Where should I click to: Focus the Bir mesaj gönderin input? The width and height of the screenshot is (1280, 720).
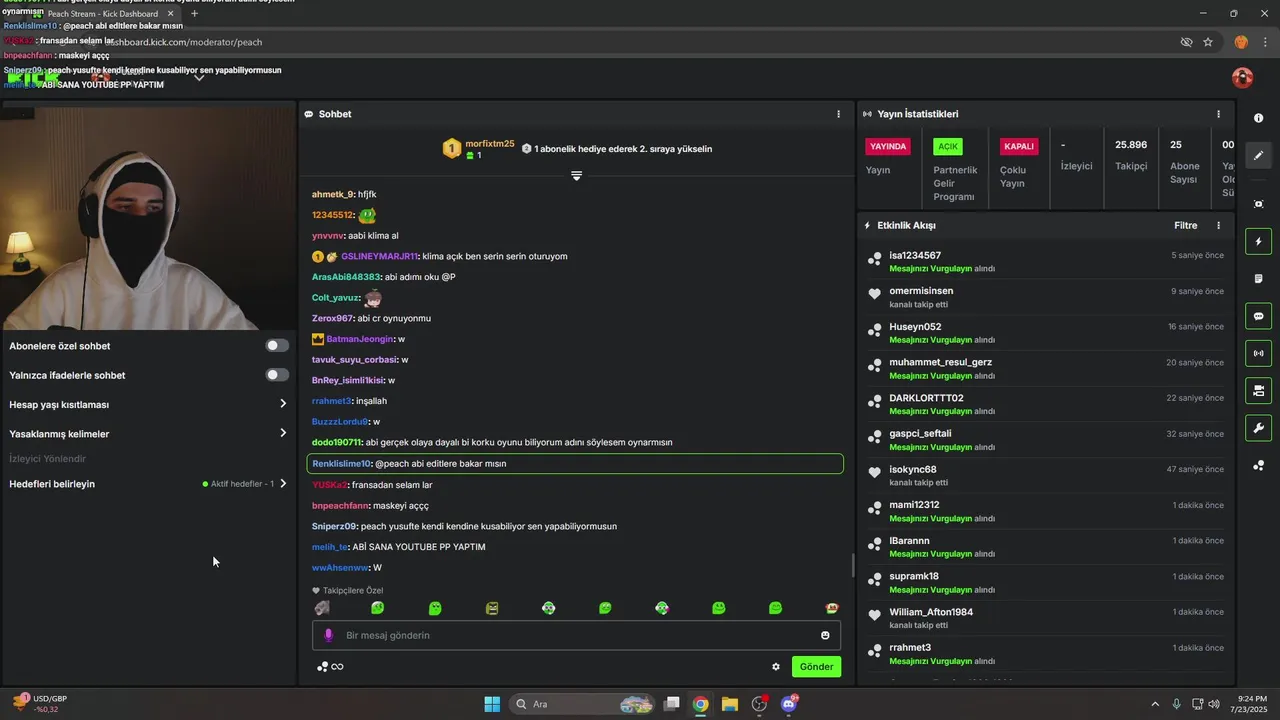[x=576, y=635]
